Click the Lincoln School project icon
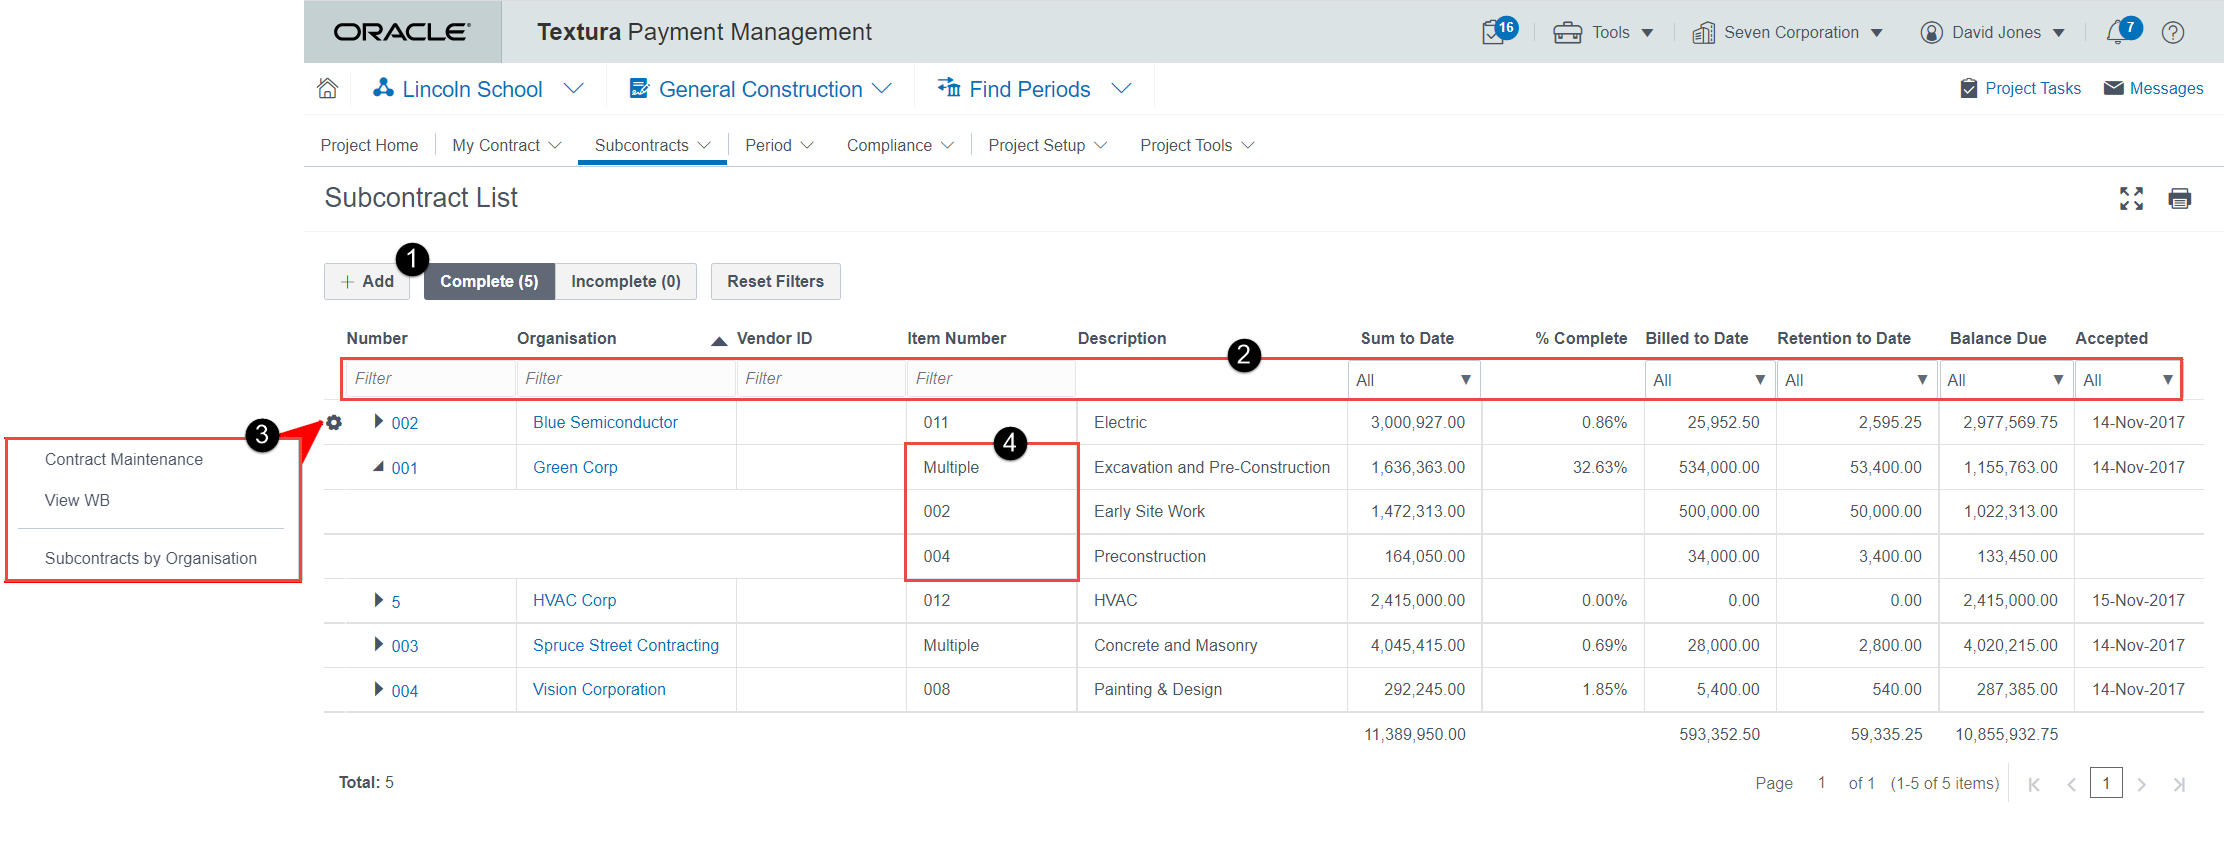The image size is (2224, 862). tap(383, 88)
